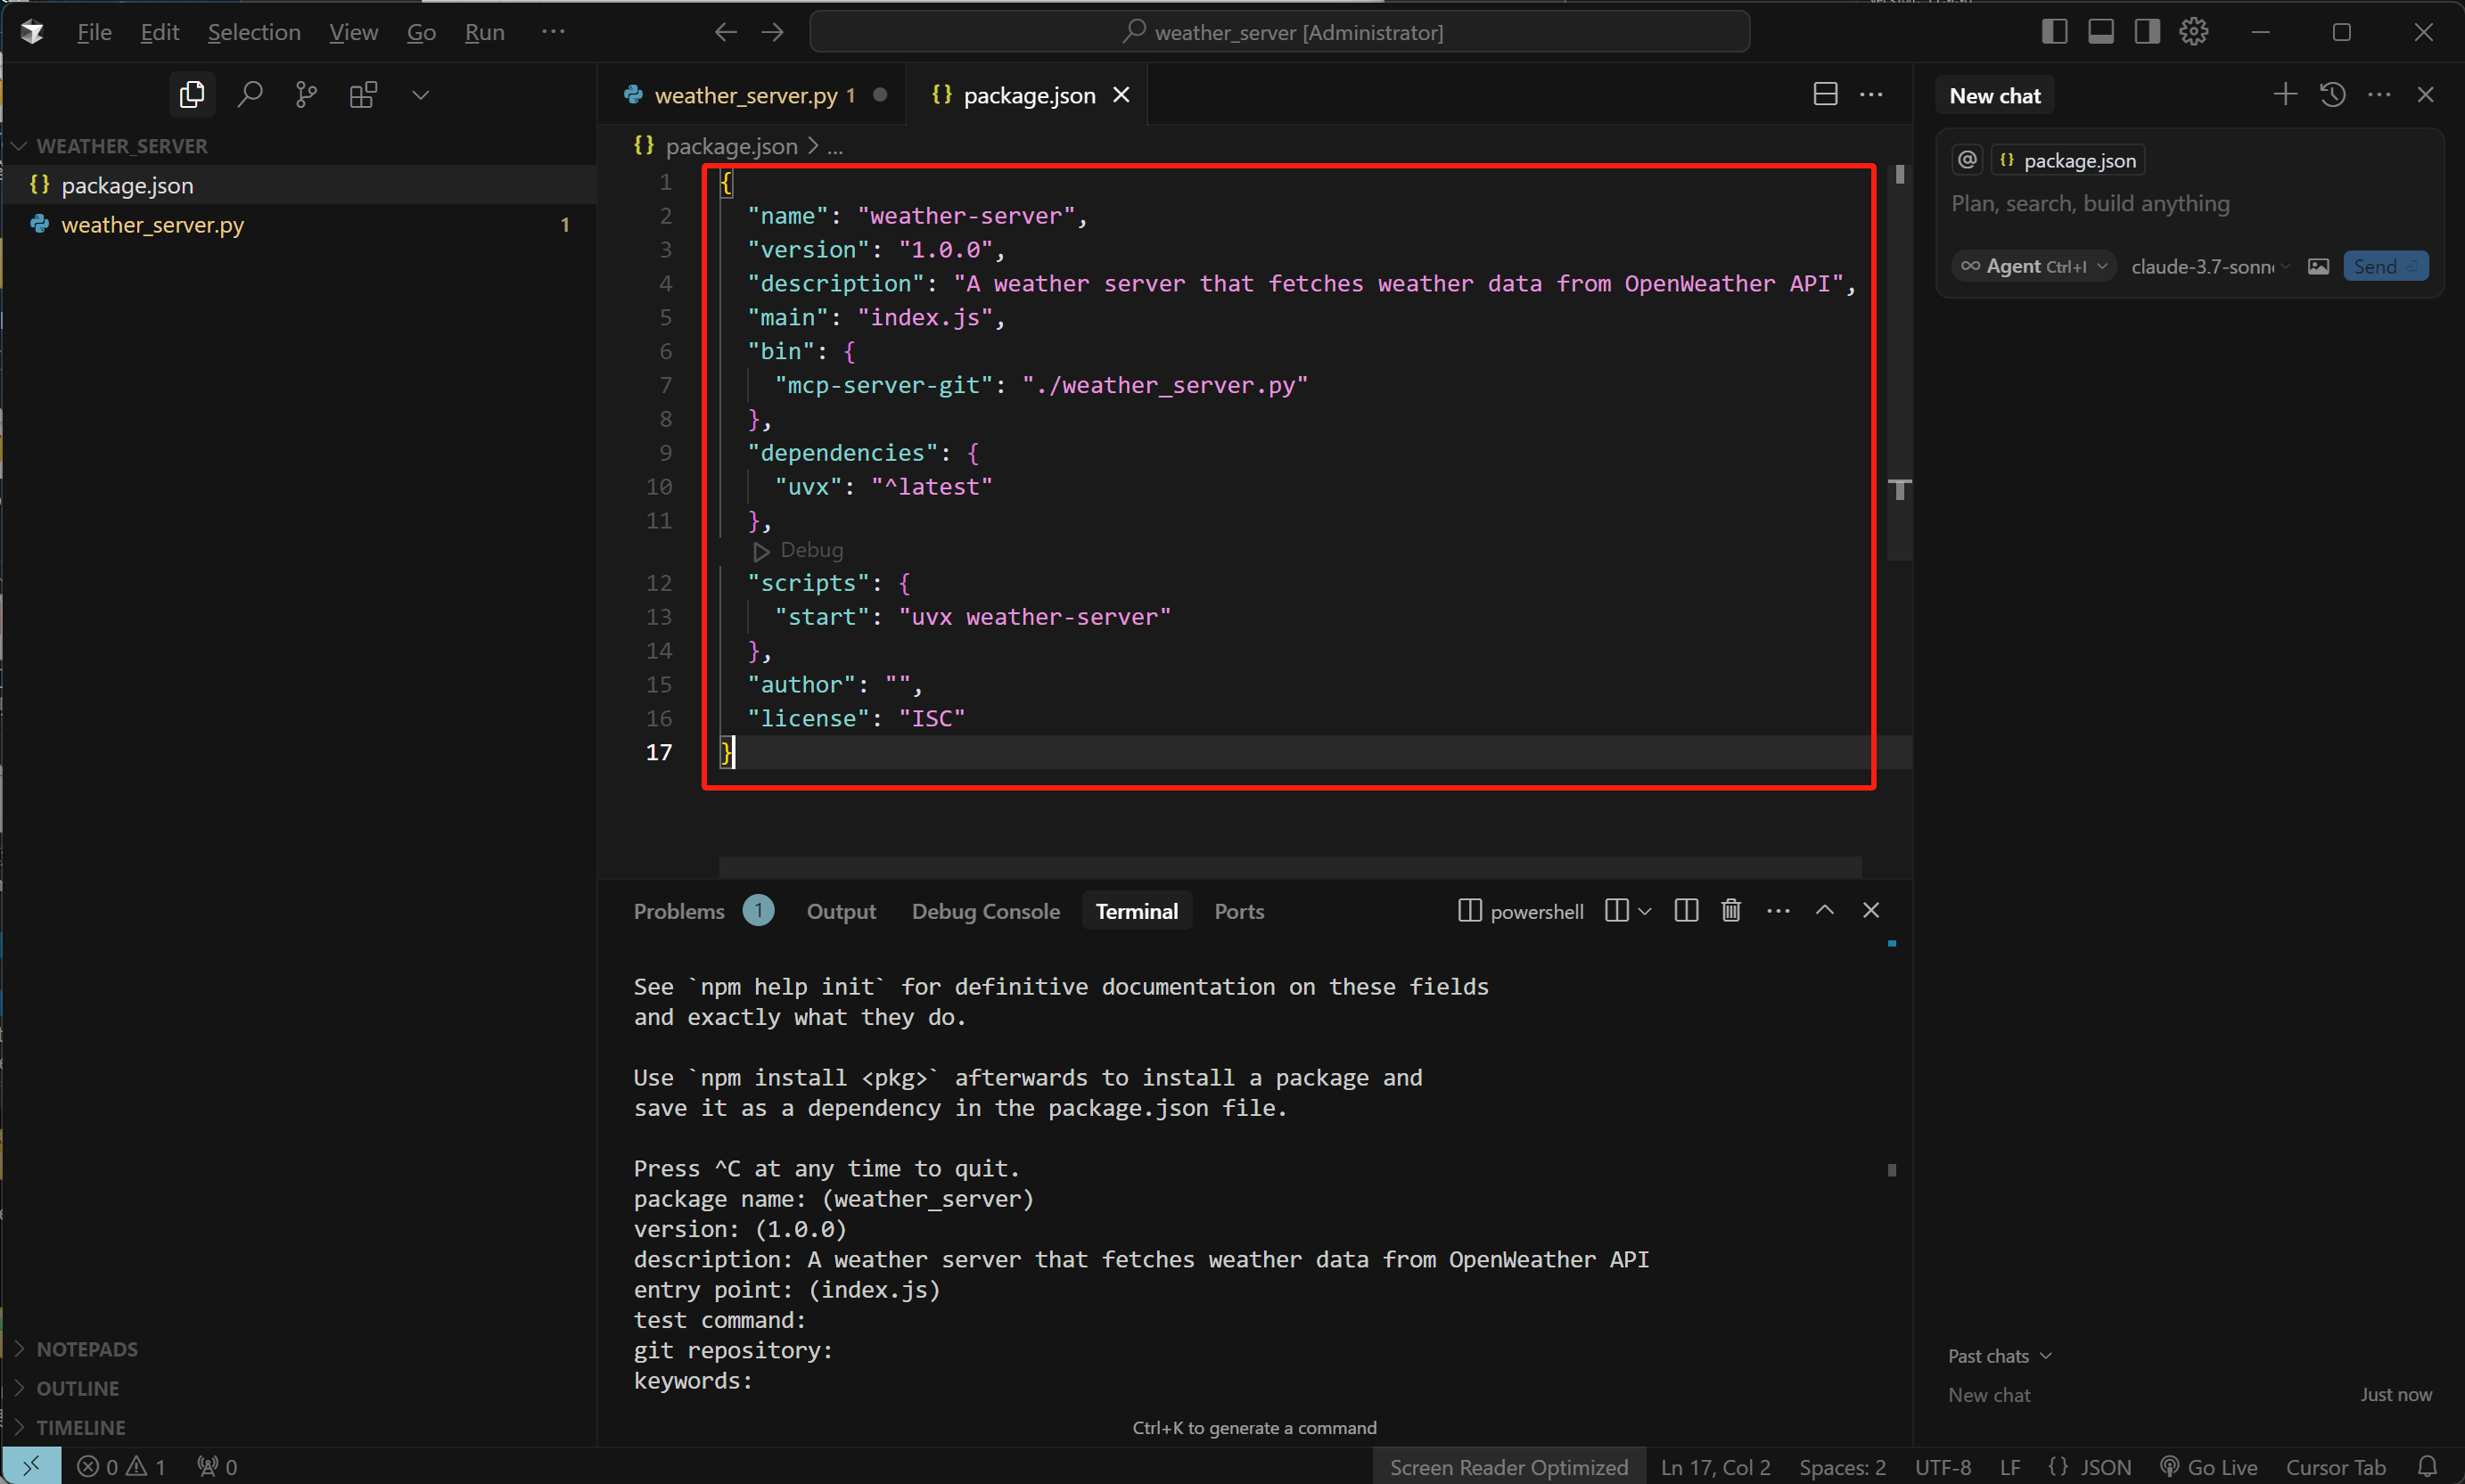The width and height of the screenshot is (2465, 1484).
Task: Attach an image to chat
Action: [2318, 266]
